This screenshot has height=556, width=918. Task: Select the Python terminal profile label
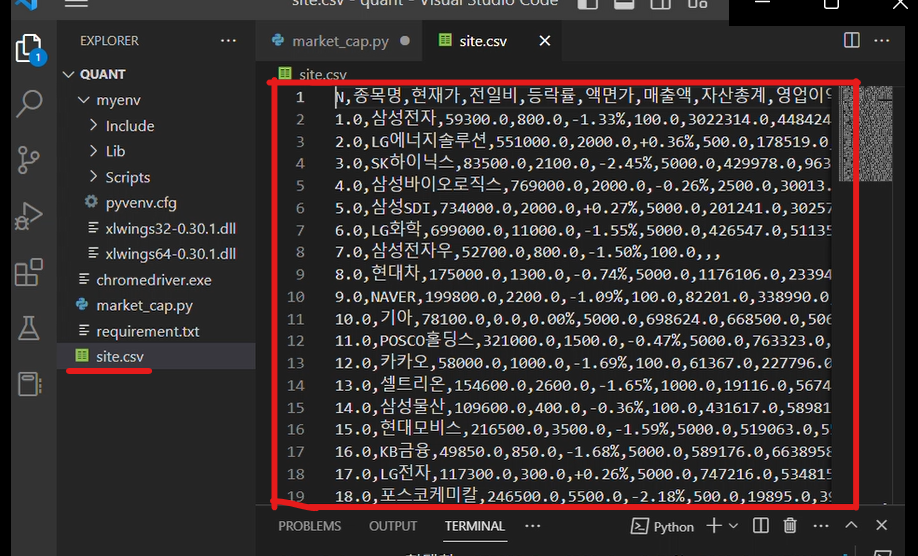662,527
